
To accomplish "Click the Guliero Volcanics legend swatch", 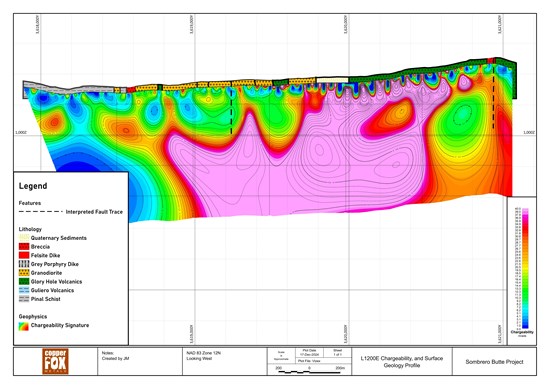I will (24, 290).
